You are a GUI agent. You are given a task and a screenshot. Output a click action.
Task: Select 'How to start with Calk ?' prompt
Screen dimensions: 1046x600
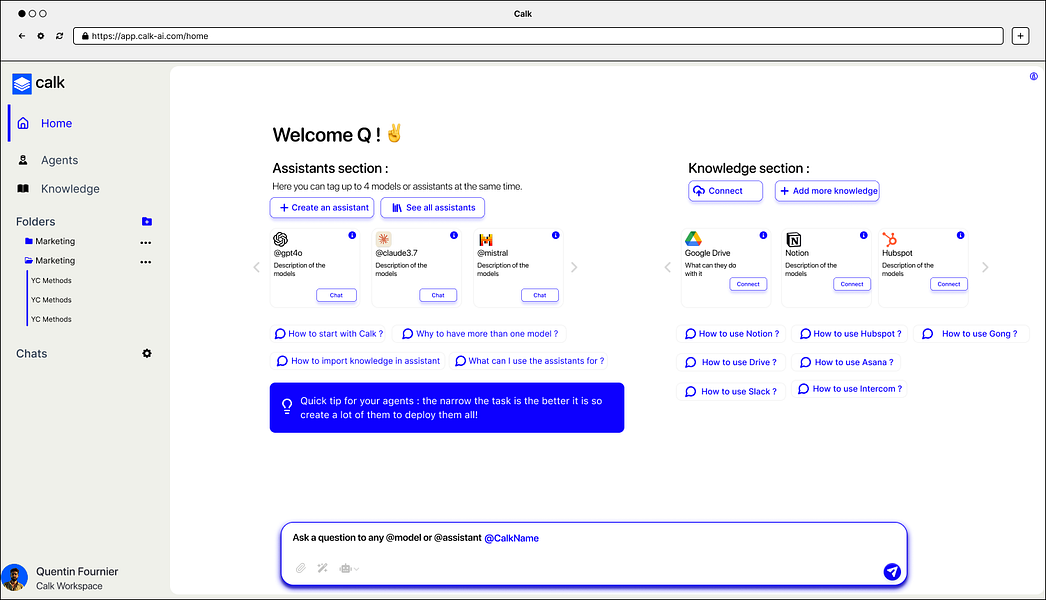pyautogui.click(x=329, y=334)
